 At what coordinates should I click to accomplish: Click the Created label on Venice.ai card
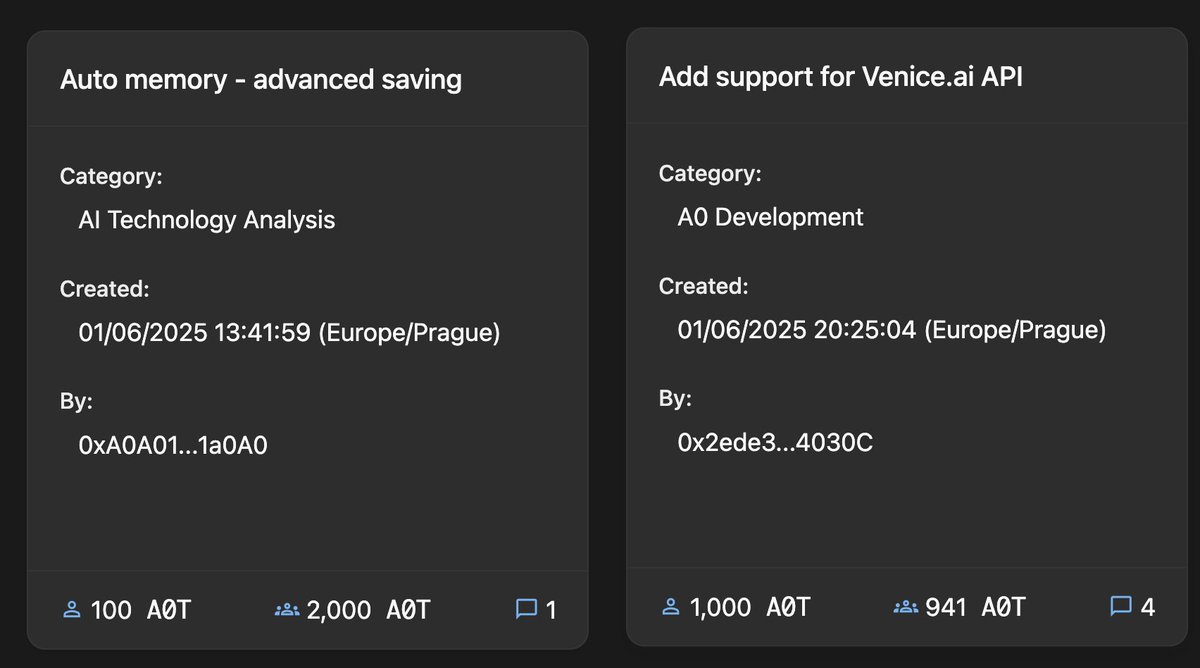703,287
